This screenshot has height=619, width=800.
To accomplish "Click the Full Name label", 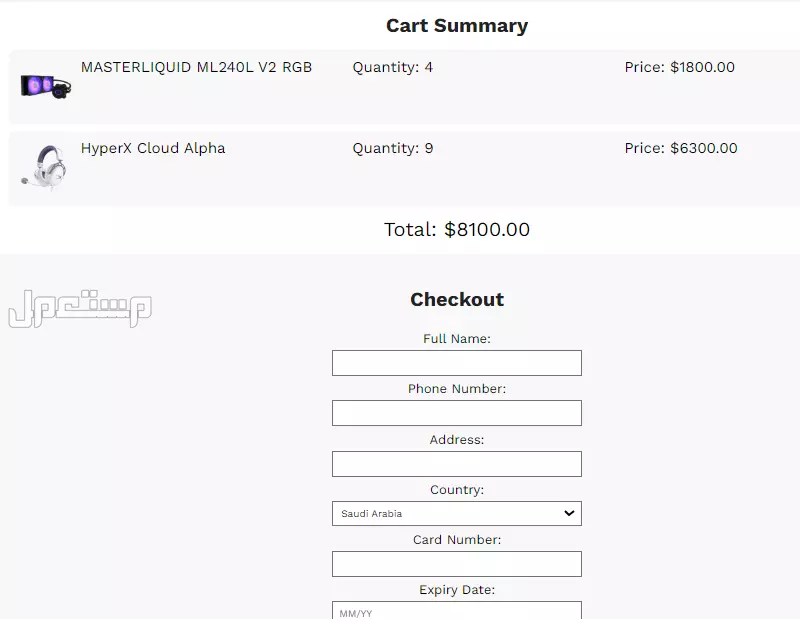I will pyautogui.click(x=456, y=339).
